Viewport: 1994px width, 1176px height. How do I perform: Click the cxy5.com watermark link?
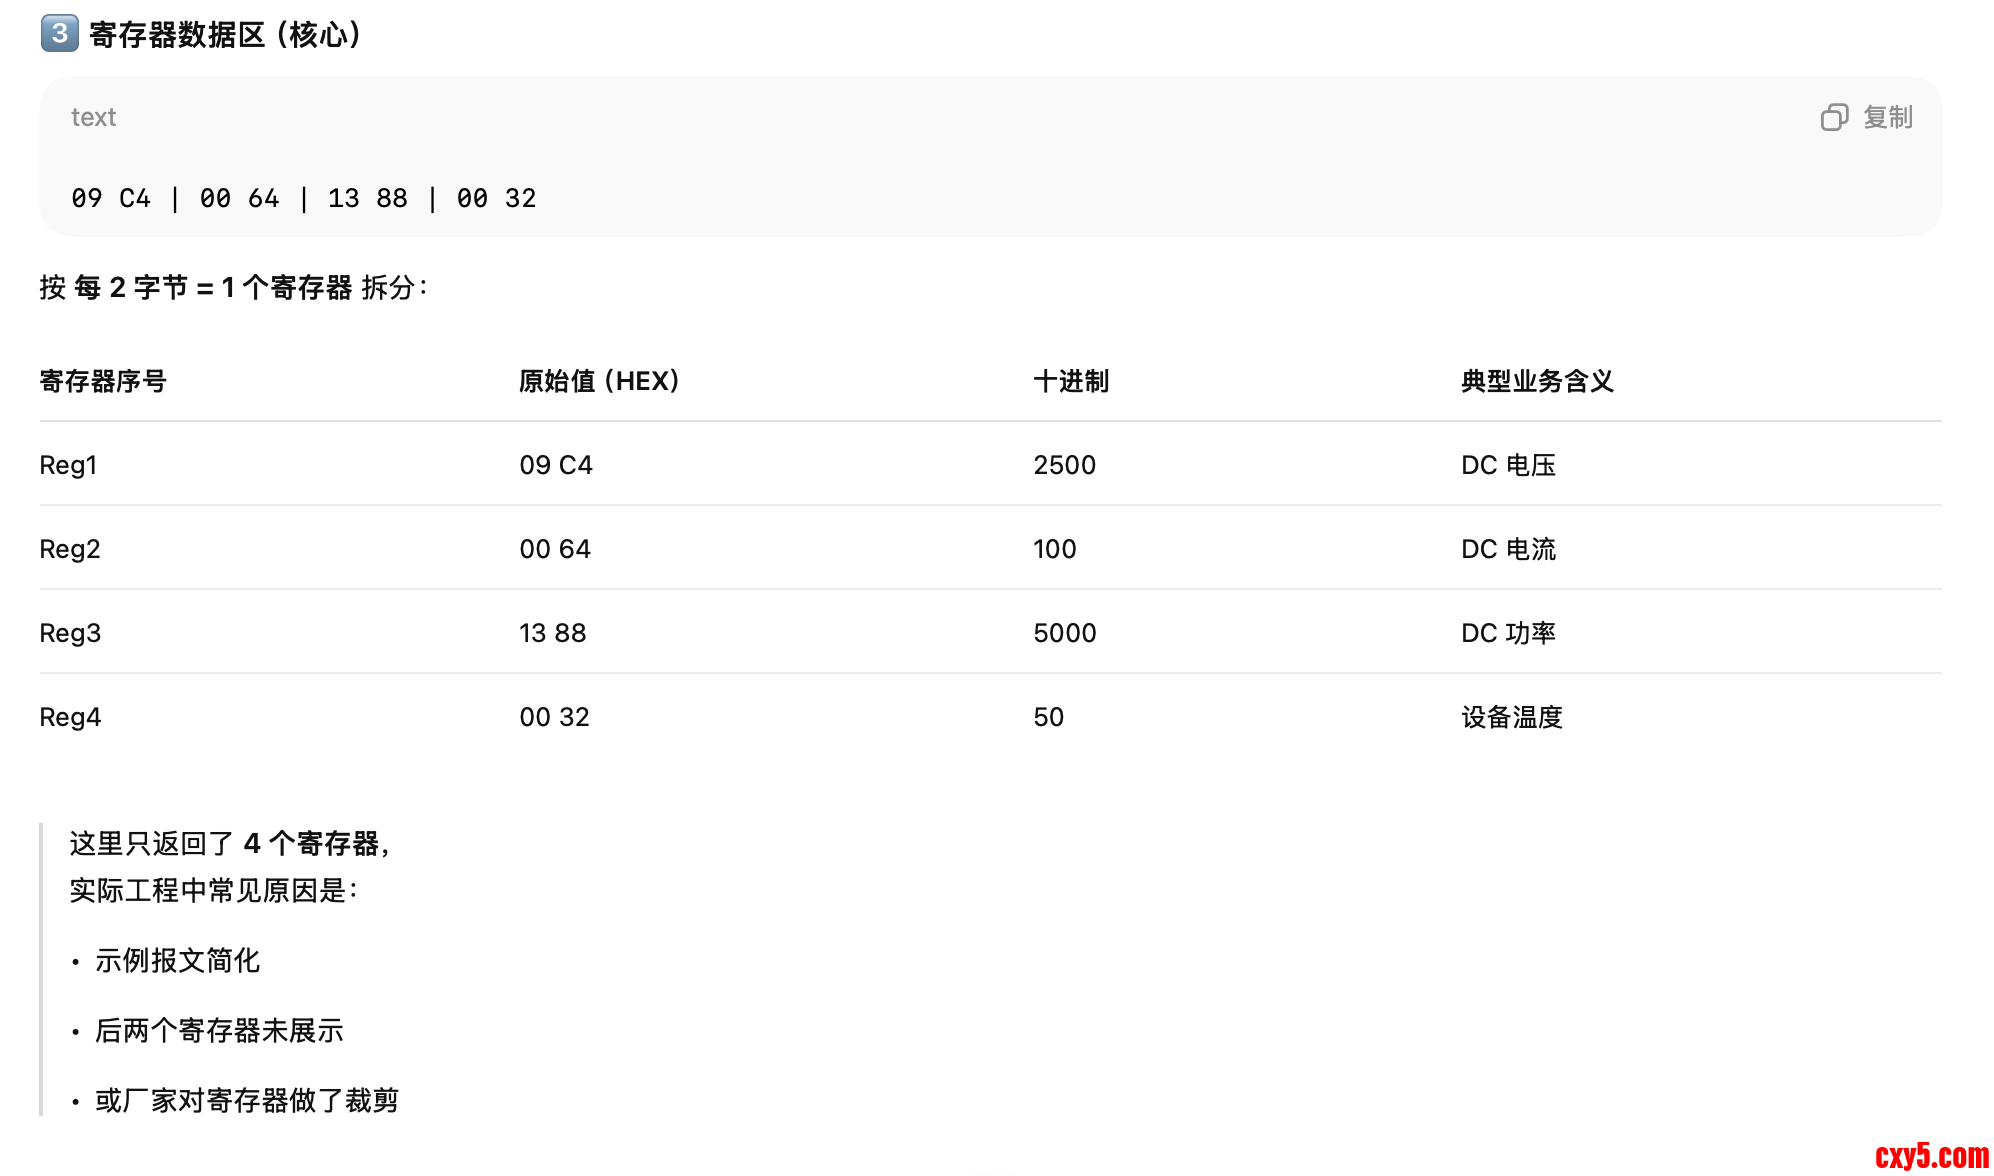click(1931, 1156)
